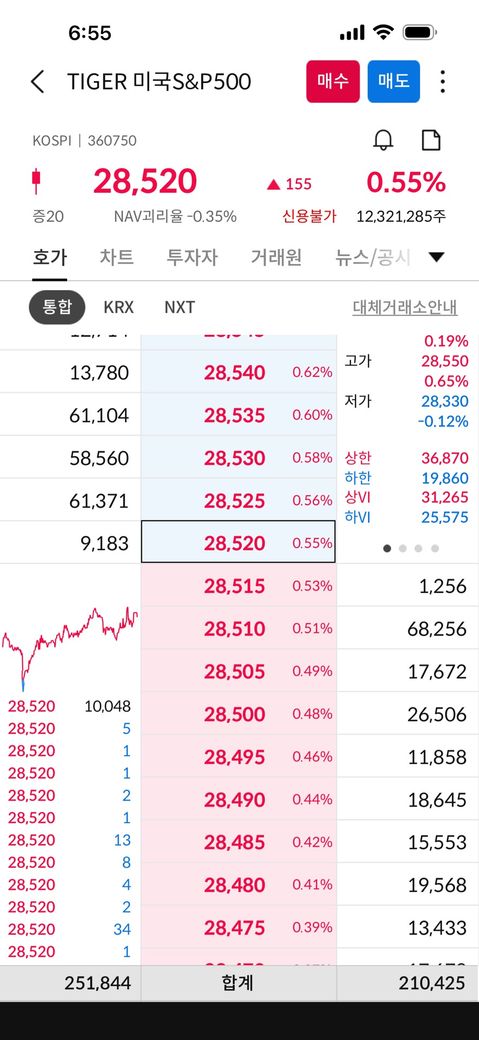This screenshot has width=479, height=1040.
Task: Expand more tabs with the down triangle
Action: click(437, 257)
